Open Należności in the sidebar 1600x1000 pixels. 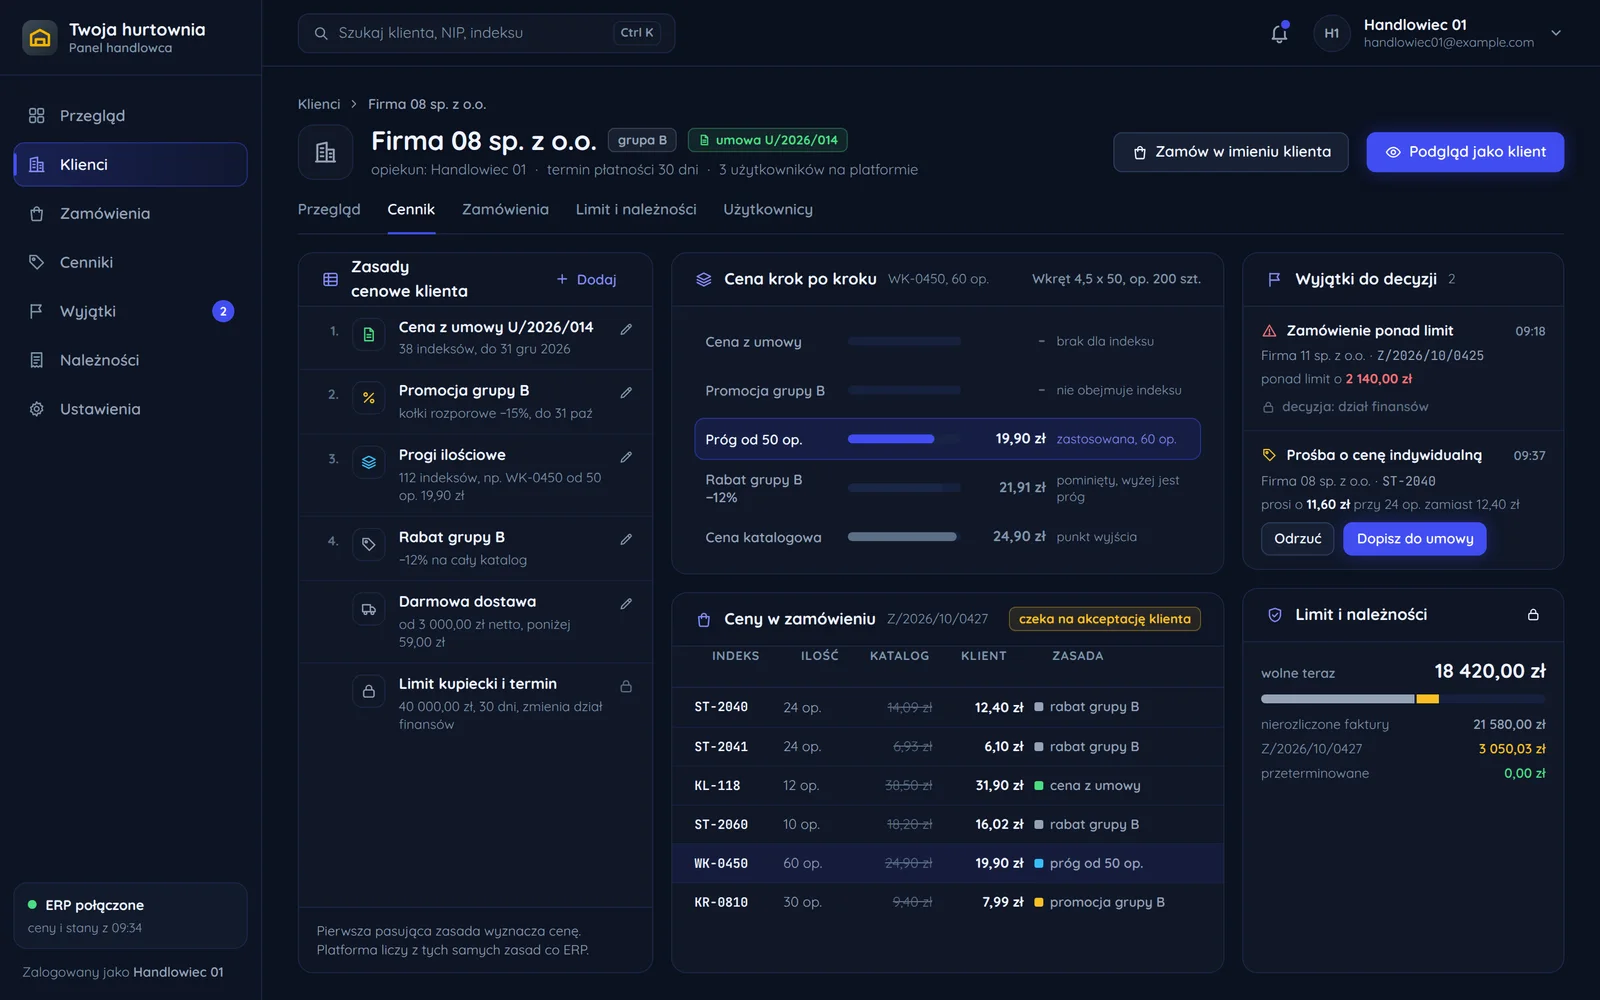pyautogui.click(x=130, y=361)
